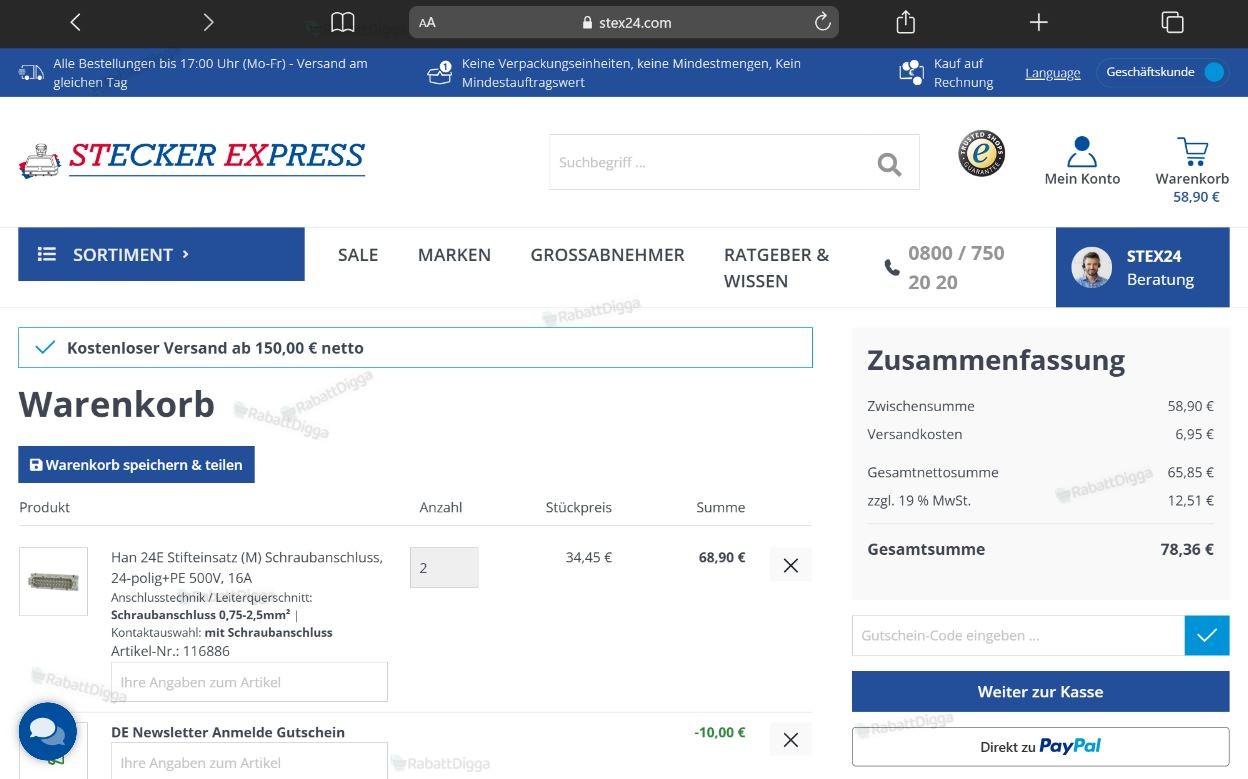The image size is (1248, 779).
Task: Edit the Anzahl quantity field showing 2
Action: [444, 567]
